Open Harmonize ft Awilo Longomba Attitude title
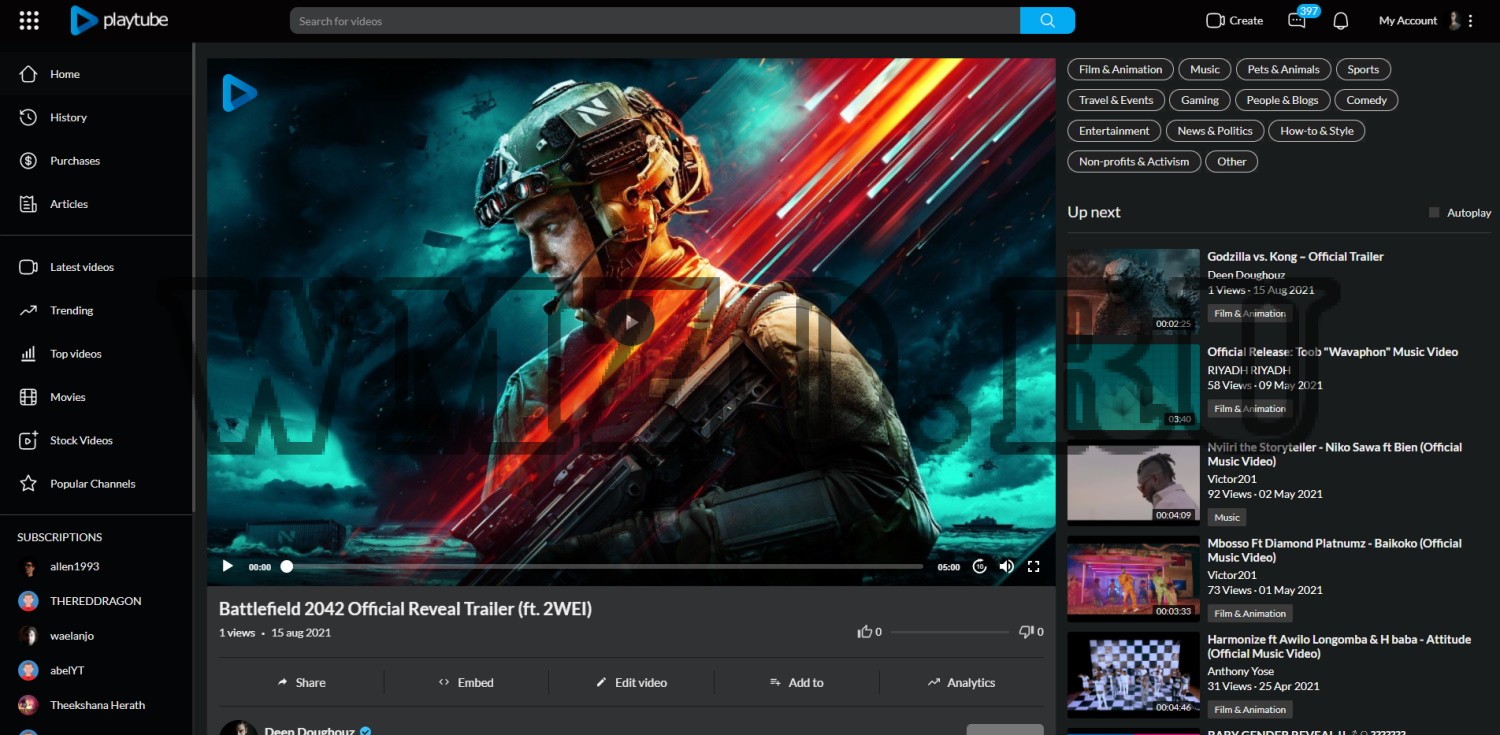Viewport: 1500px width, 735px height. (x=1339, y=646)
